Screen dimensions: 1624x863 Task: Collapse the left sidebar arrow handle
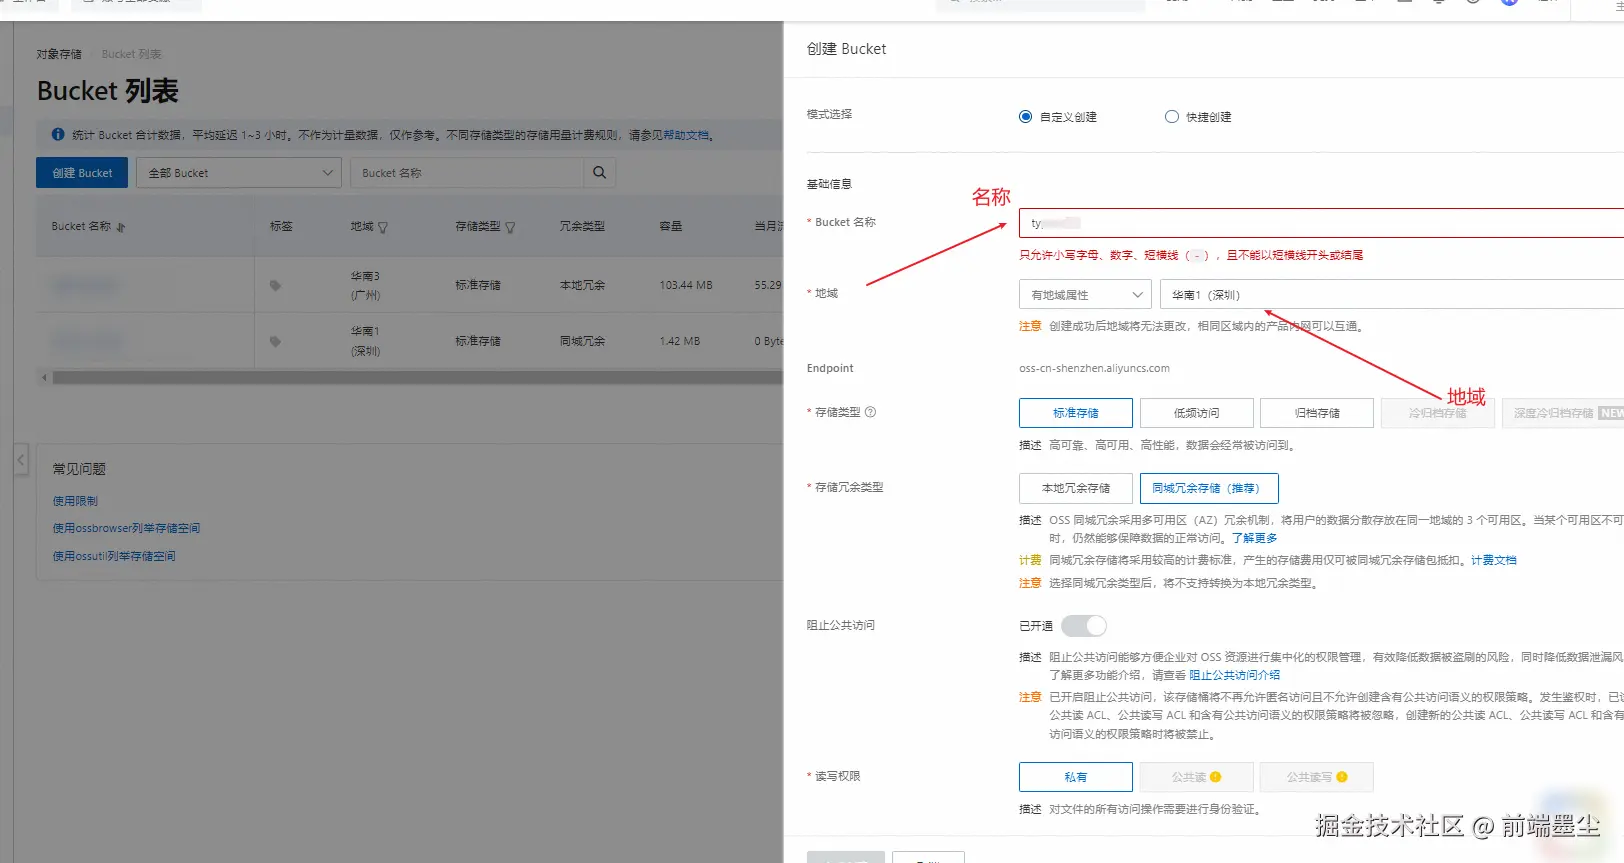coord(21,460)
